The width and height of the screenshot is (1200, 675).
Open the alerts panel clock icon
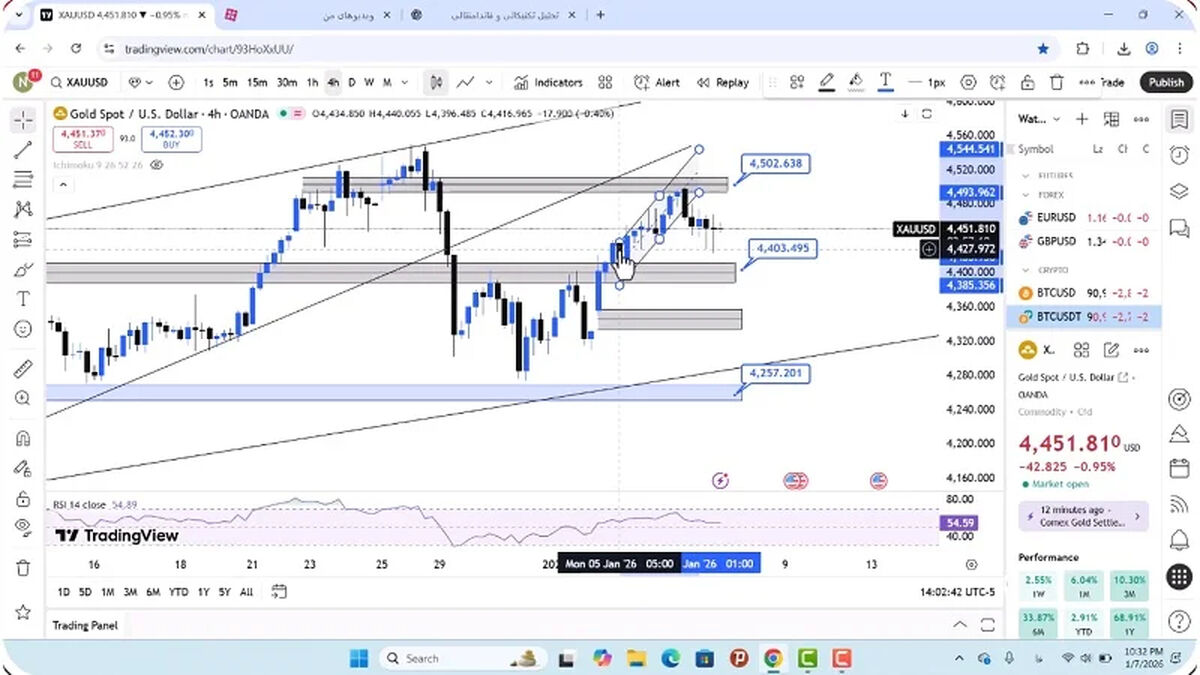point(1179,155)
